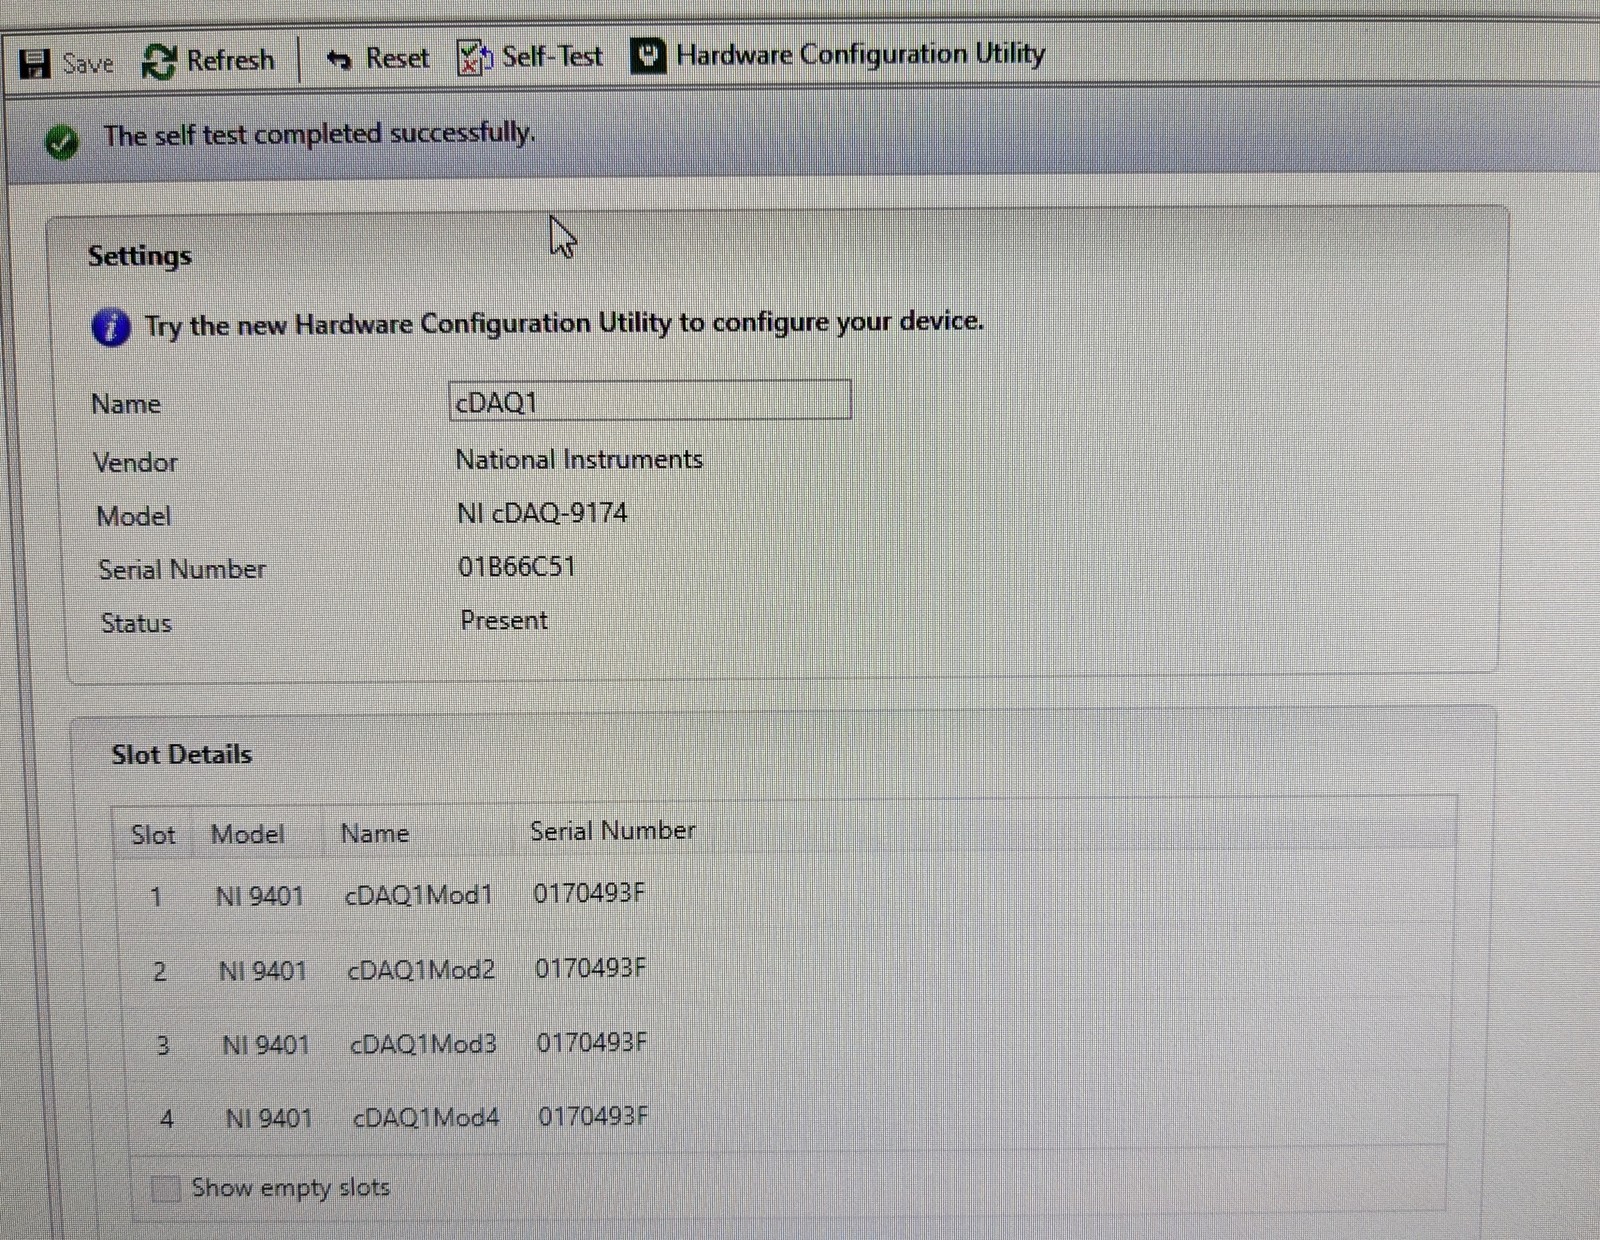This screenshot has width=1600, height=1240.
Task: Click the Serial Number label in Settings
Action: 182,570
